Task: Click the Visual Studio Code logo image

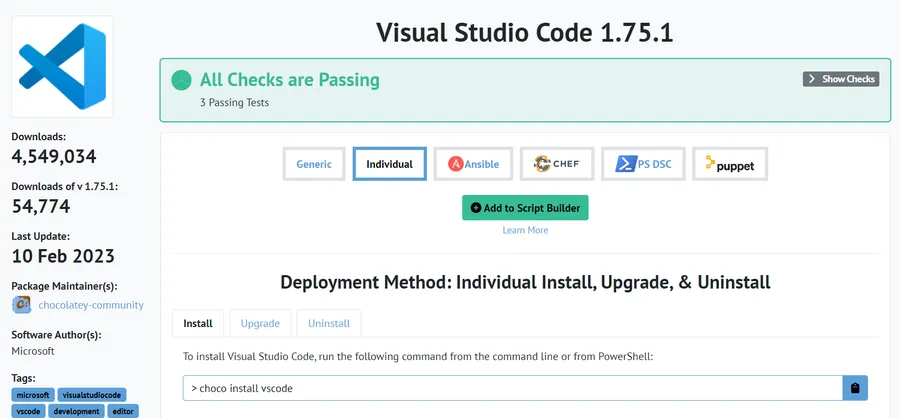Action: click(x=63, y=67)
